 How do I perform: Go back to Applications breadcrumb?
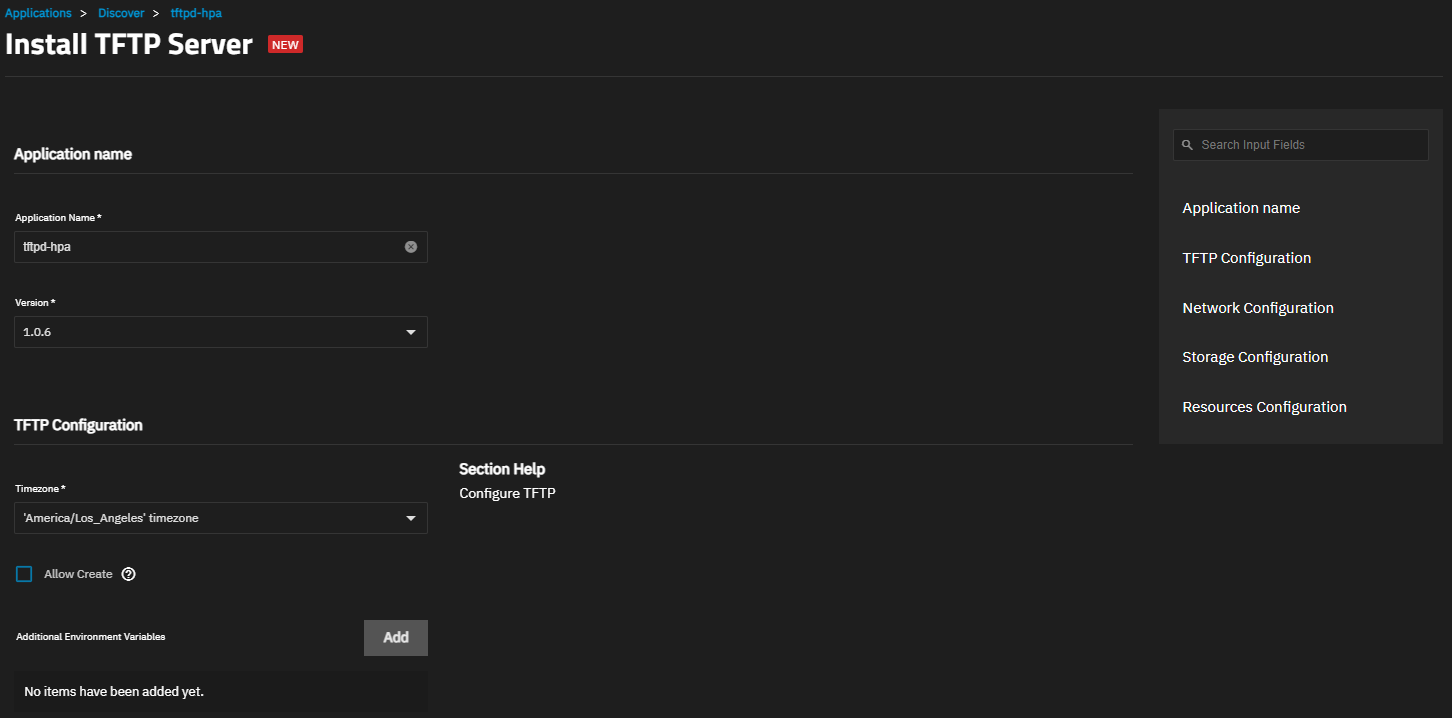38,13
